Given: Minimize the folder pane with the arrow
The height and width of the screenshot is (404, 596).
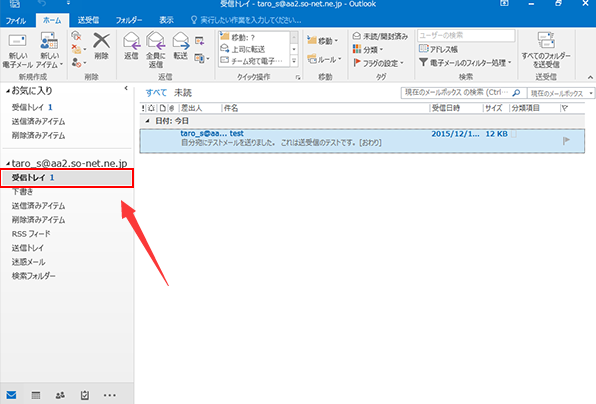Looking at the screenshot, I should 126,88.
